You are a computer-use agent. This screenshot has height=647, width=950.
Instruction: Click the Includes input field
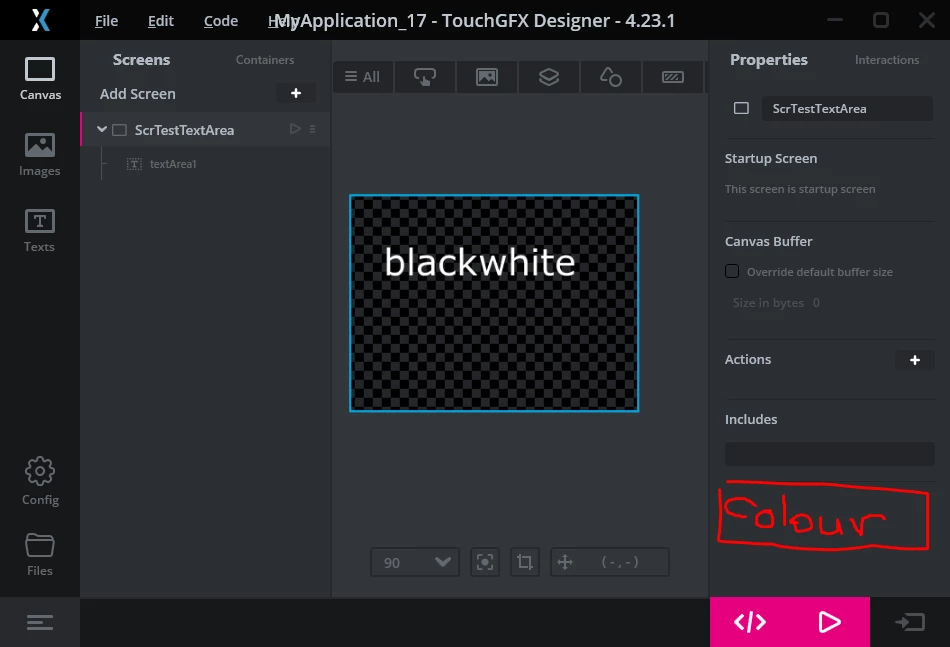[829, 454]
